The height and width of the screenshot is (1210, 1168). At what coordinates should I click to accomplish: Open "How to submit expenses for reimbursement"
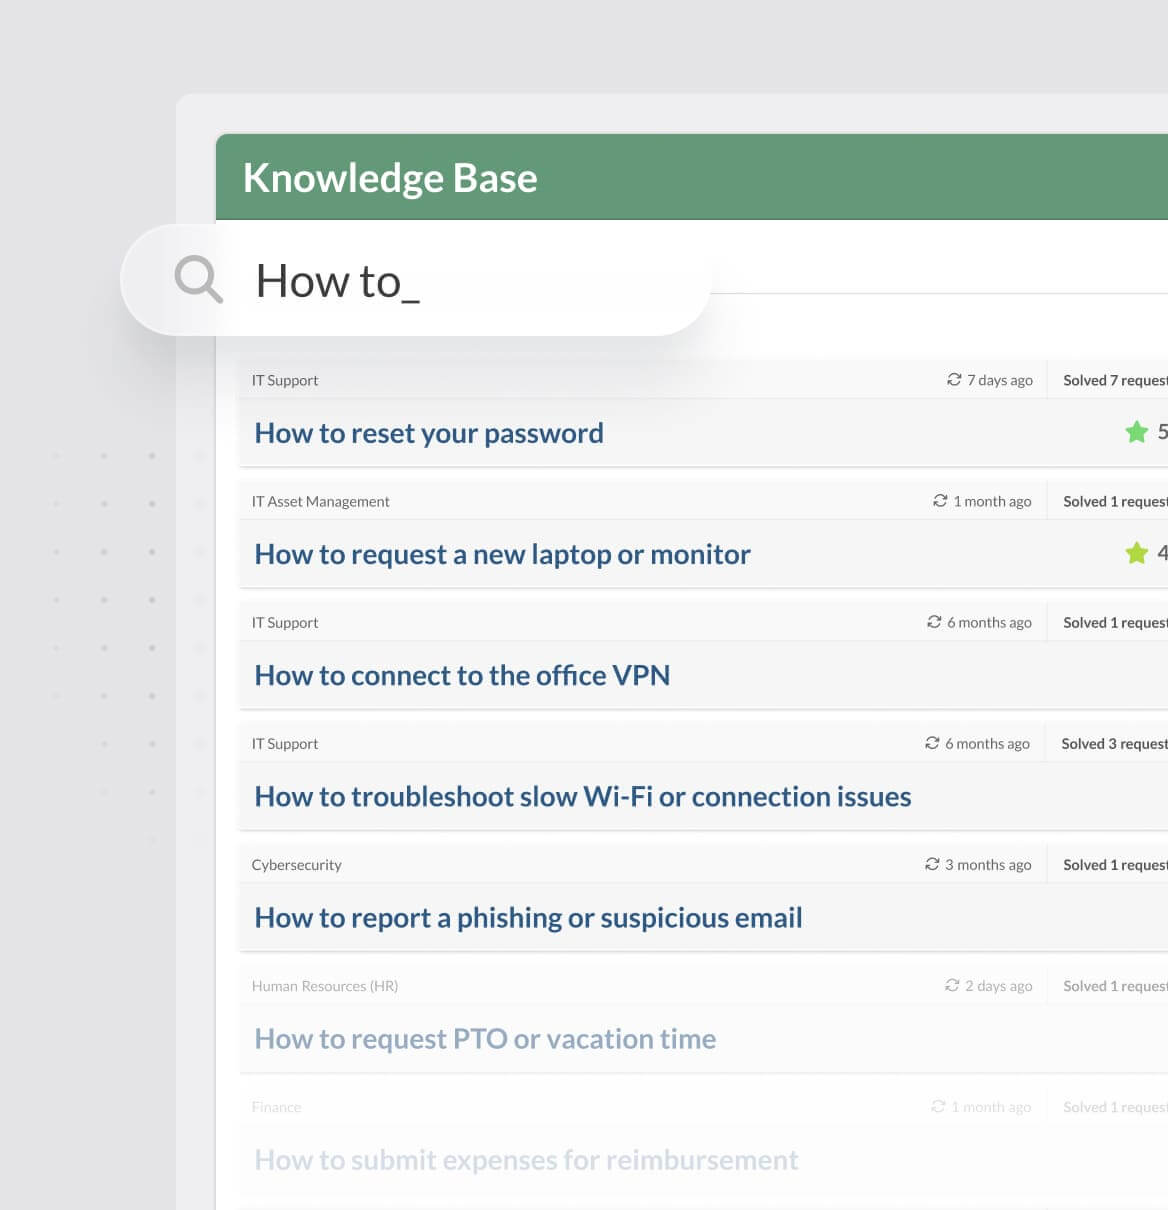526,1160
